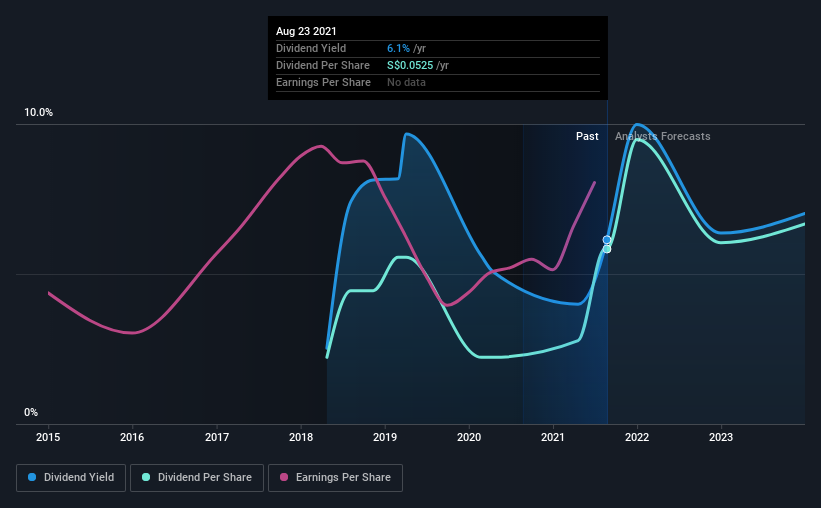Viewport: 821px width, 508px height.
Task: Click the 2018 x-axis label
Action: pyautogui.click(x=301, y=437)
